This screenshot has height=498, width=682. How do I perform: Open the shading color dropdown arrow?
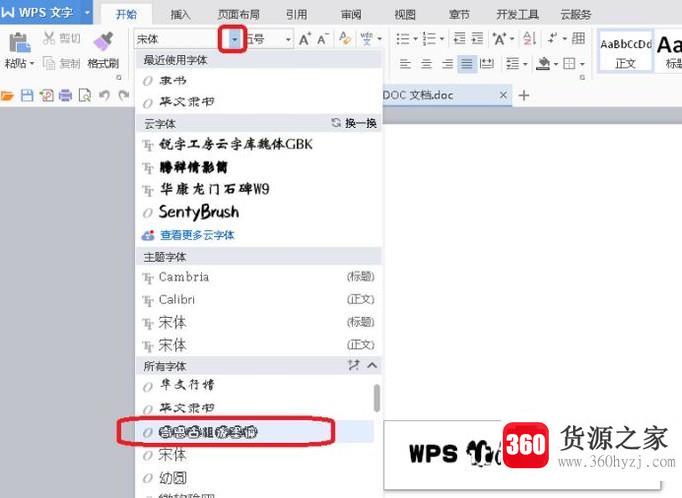point(556,64)
